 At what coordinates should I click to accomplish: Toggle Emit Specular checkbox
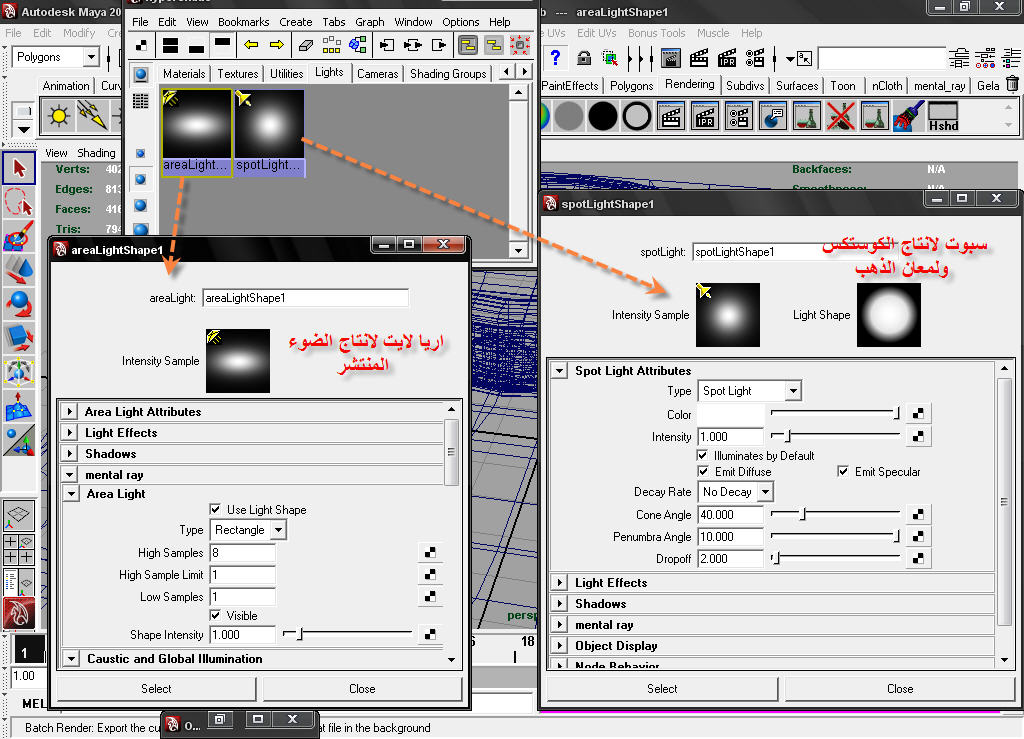click(x=843, y=471)
